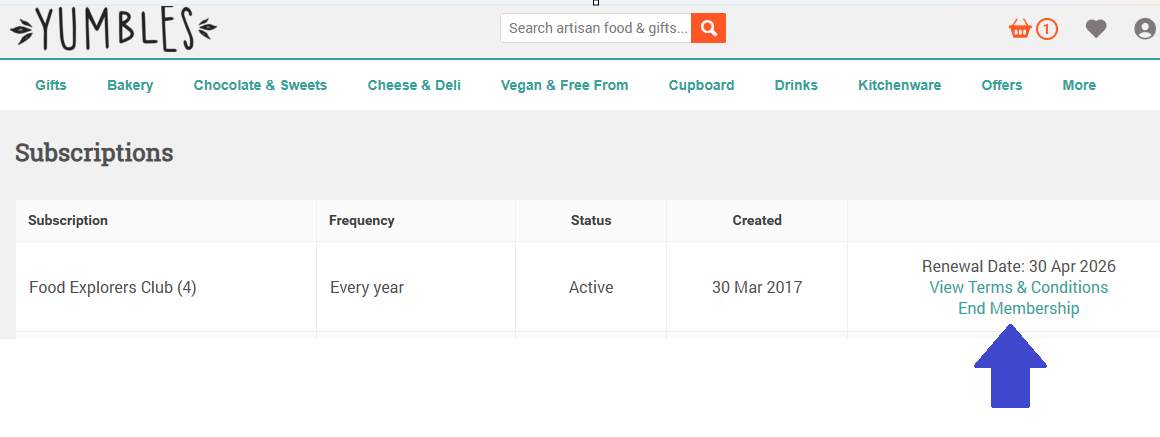Image resolution: width=1160 pixels, height=437 pixels.
Task: Click View Terms & Conditions link
Action: [x=1018, y=287]
